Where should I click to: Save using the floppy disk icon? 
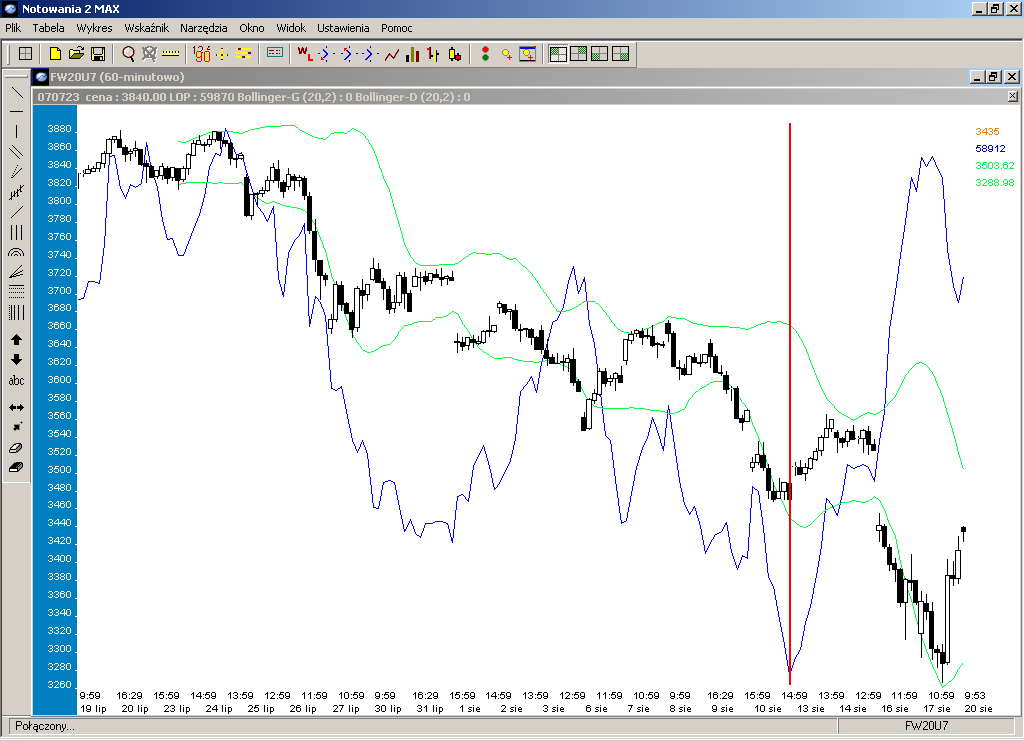[98, 54]
